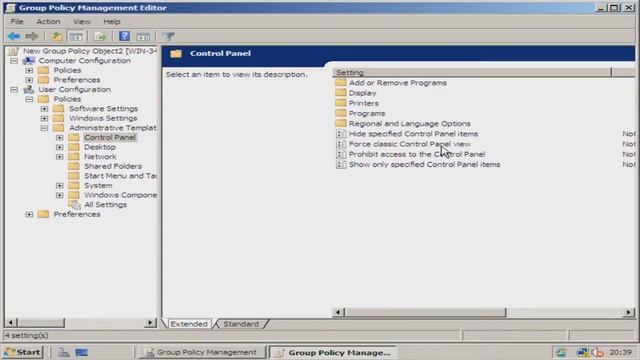Click left arrow of settings list scrollbar
This screenshot has width=640, height=360.
[x=338, y=313]
